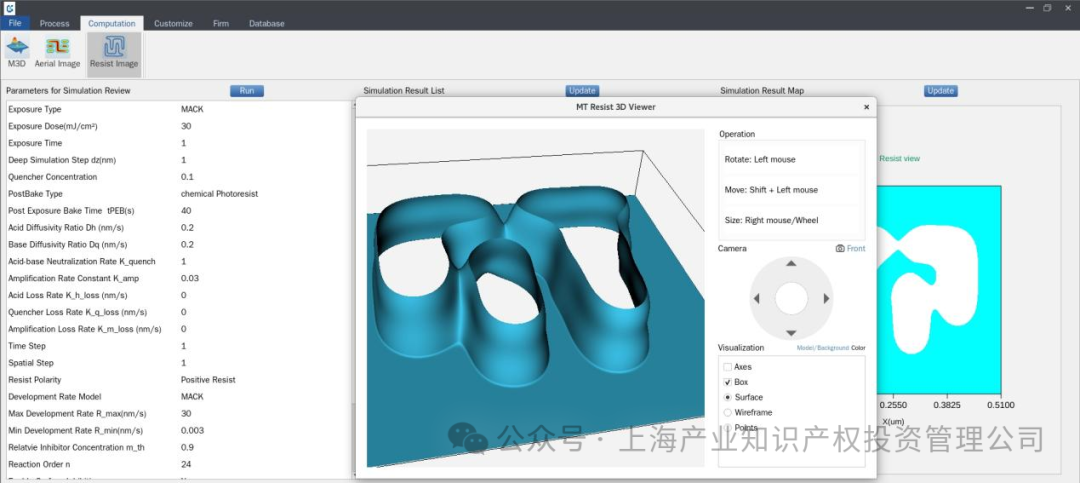This screenshot has height=483, width=1080.
Task: Click Update for Simulation Result List
Action: 582,90
